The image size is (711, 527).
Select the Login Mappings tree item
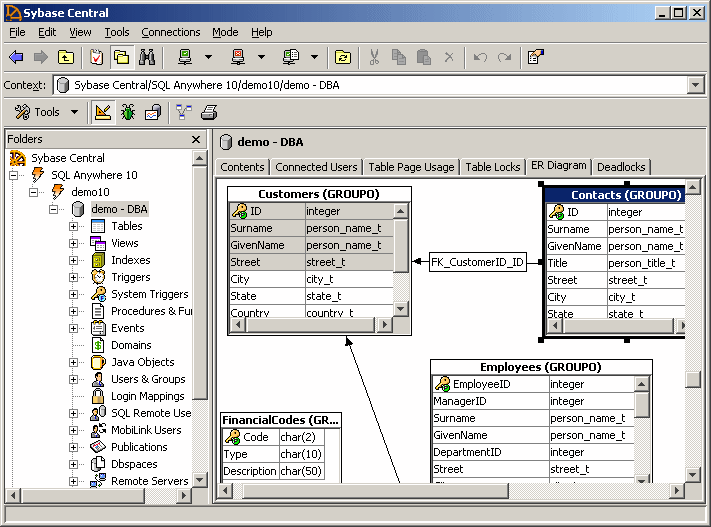[148, 396]
